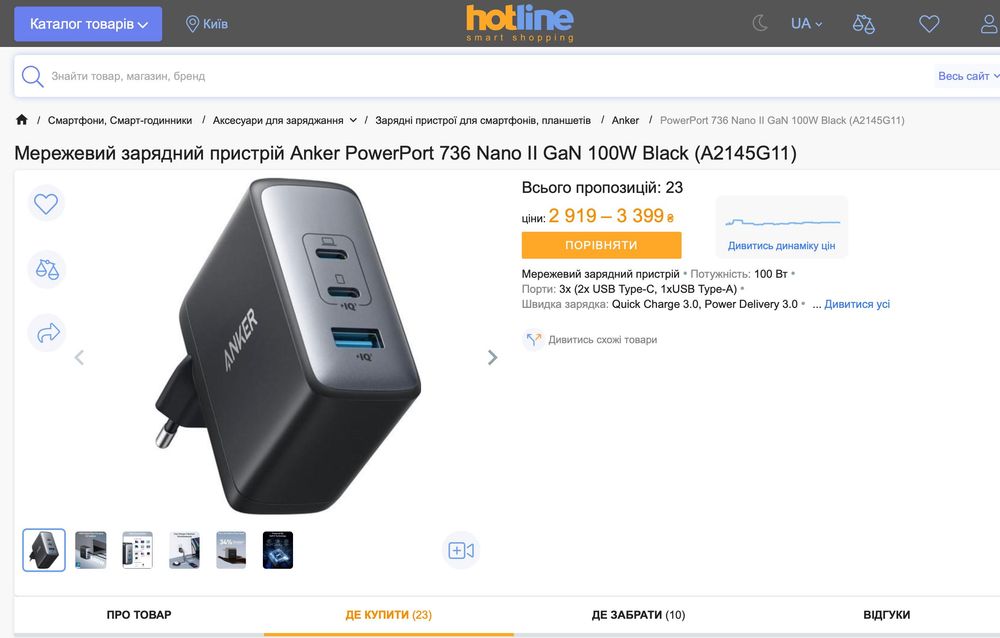Open Дивитися усі specifications link
The height and width of the screenshot is (638, 1000).
(857, 304)
